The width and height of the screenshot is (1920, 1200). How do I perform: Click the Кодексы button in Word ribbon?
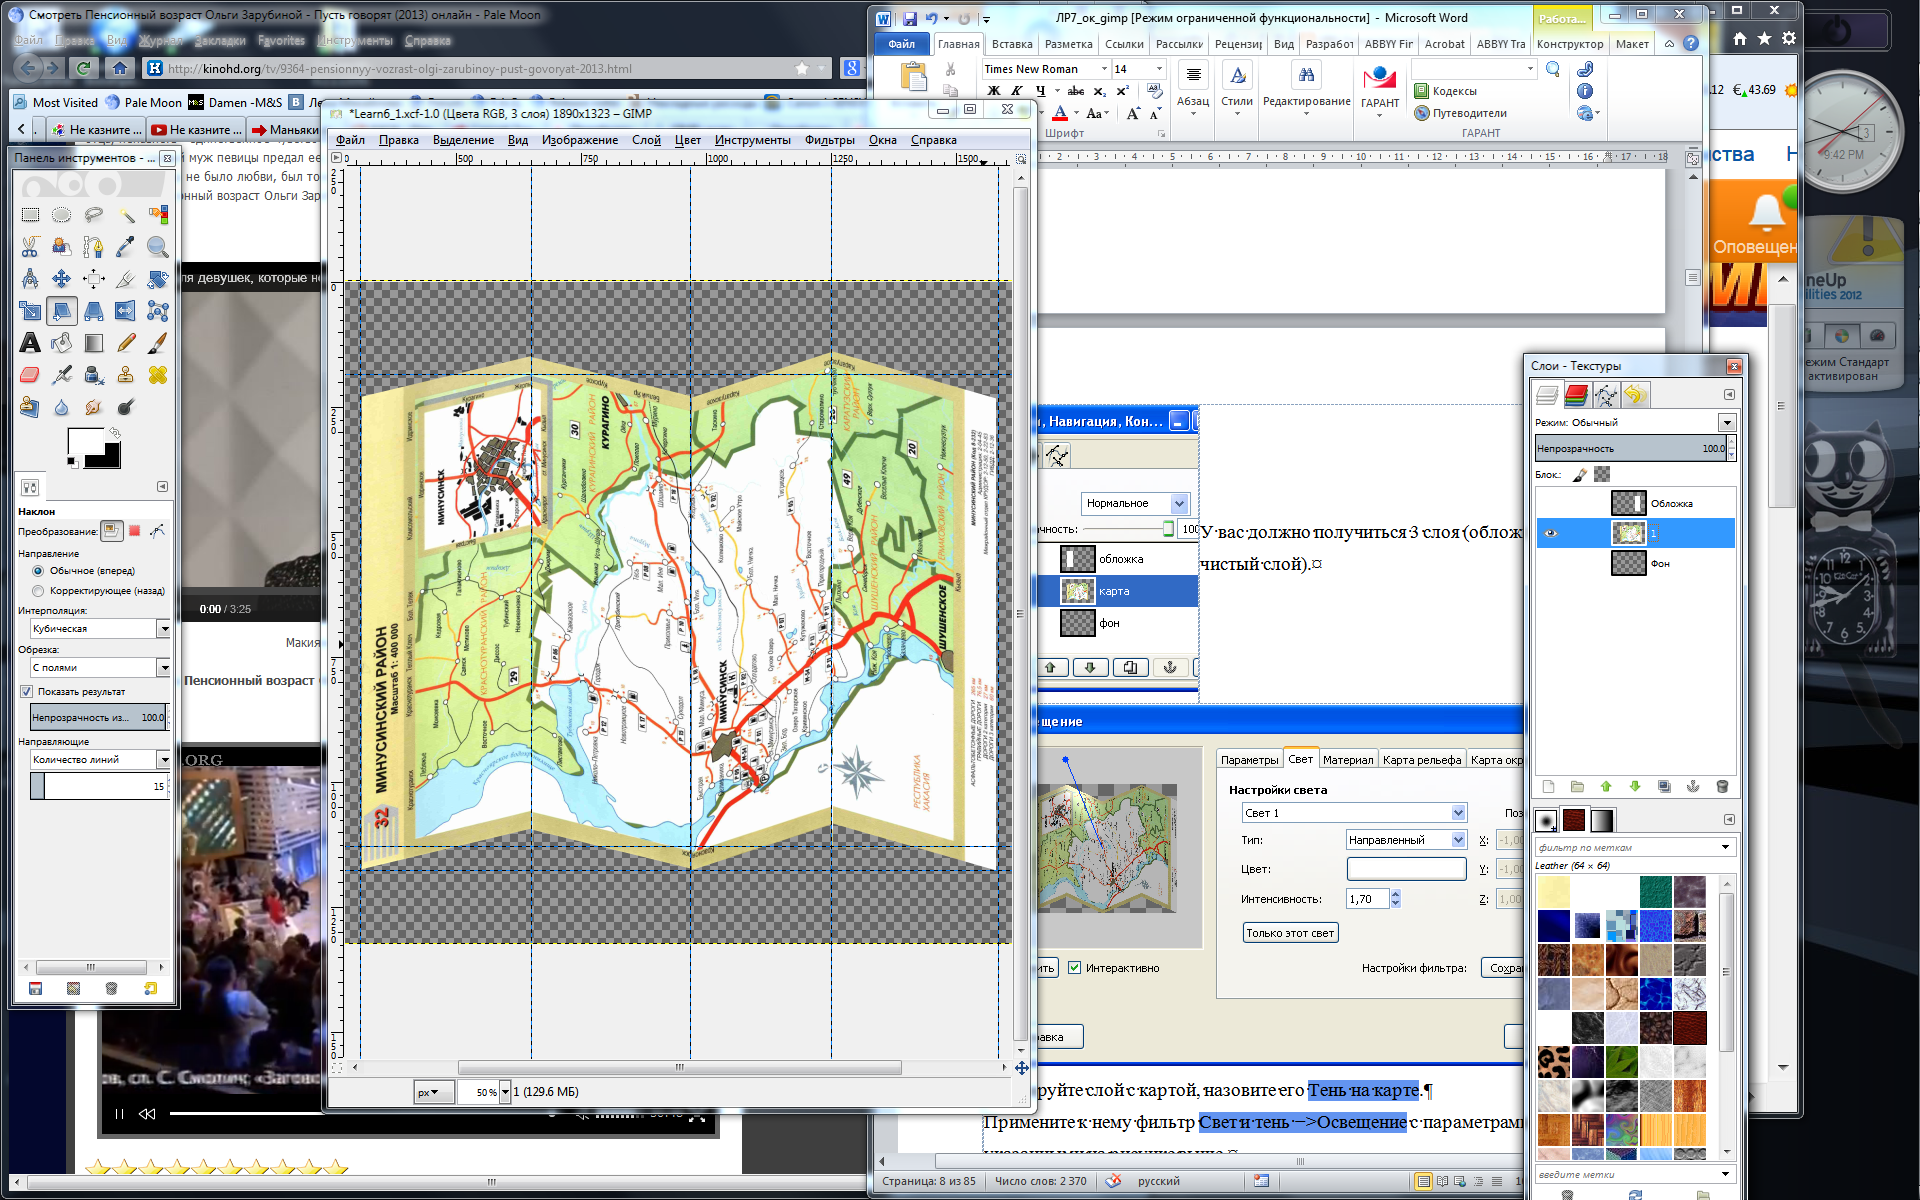pyautogui.click(x=1446, y=91)
